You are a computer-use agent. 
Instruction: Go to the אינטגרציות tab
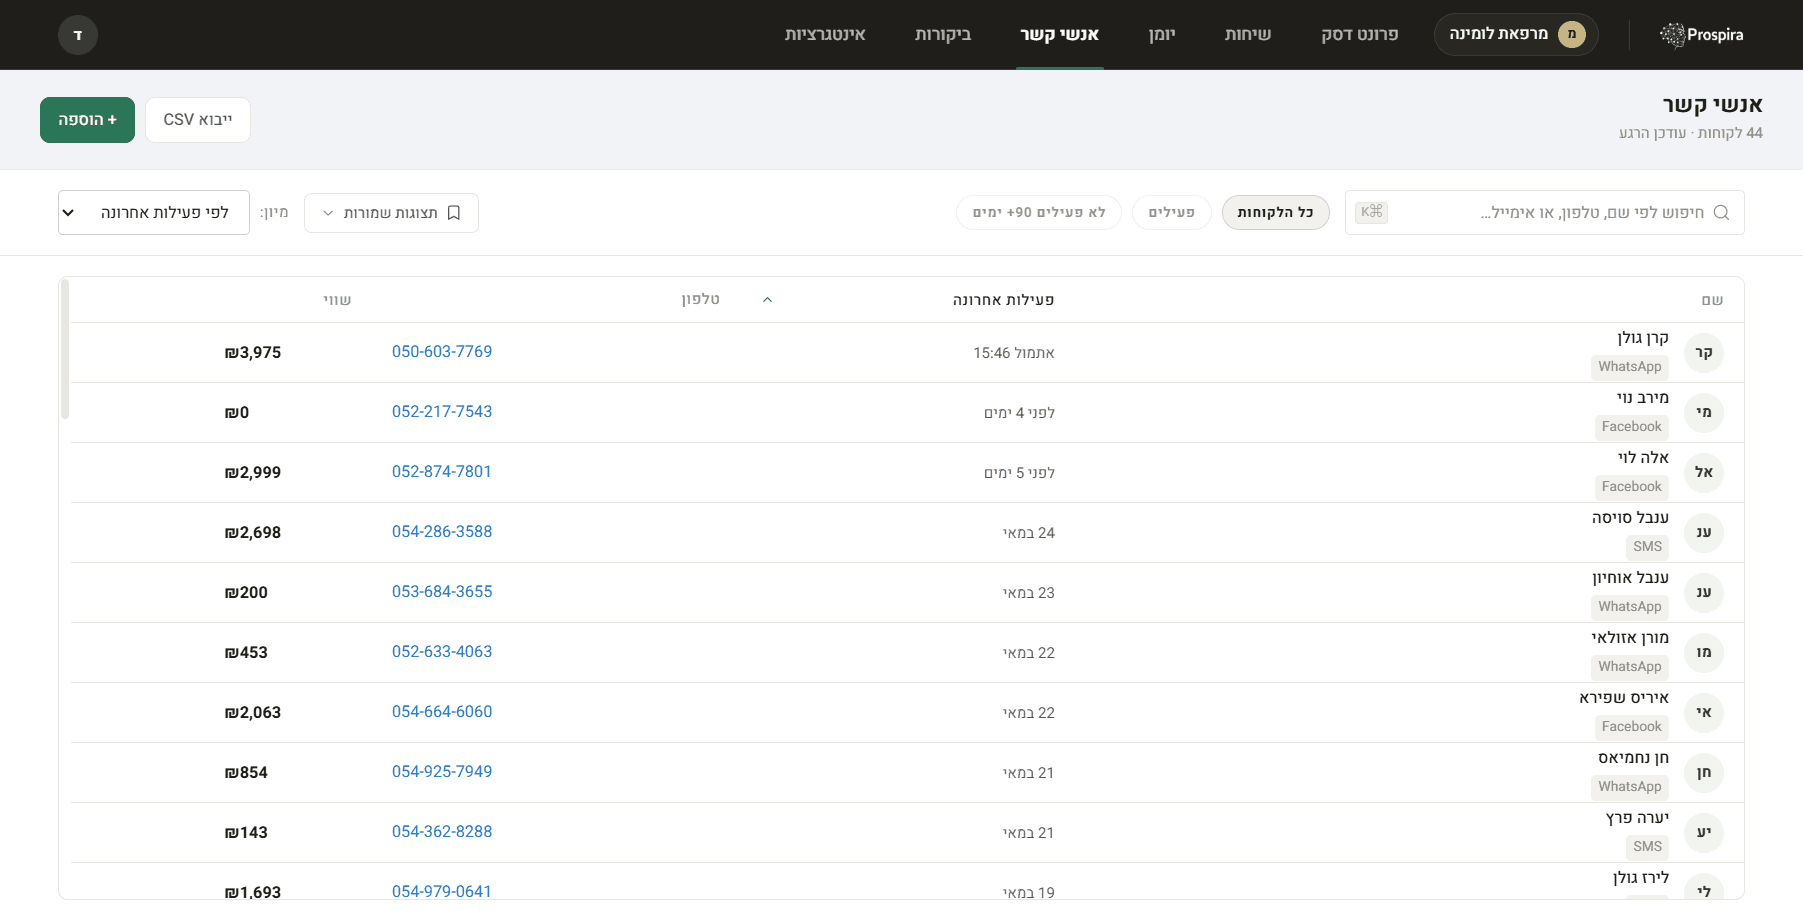point(825,35)
